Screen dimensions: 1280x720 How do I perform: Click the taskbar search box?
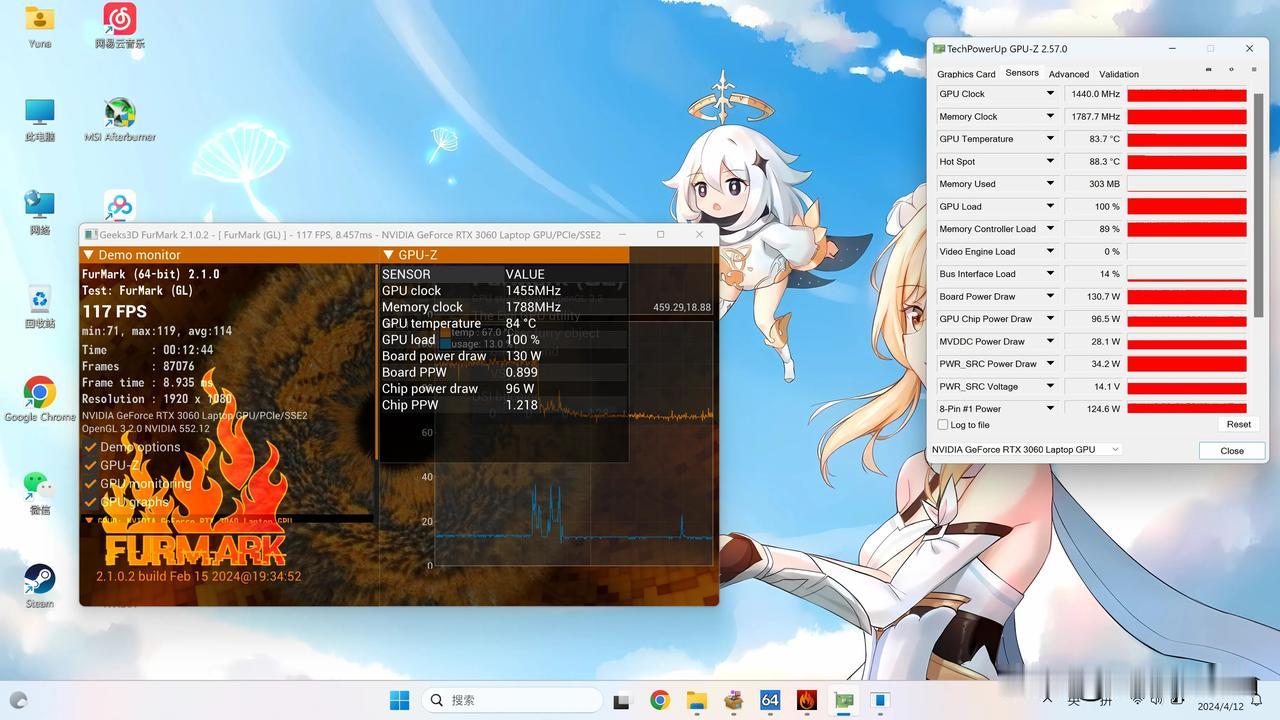click(x=512, y=700)
